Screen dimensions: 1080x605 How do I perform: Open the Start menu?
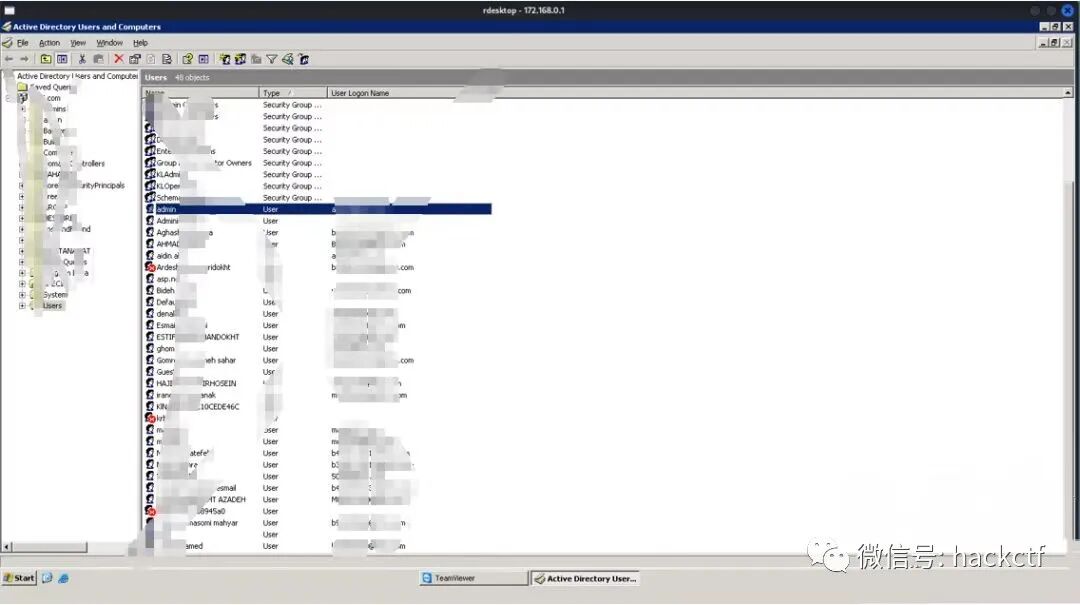click(x=19, y=578)
